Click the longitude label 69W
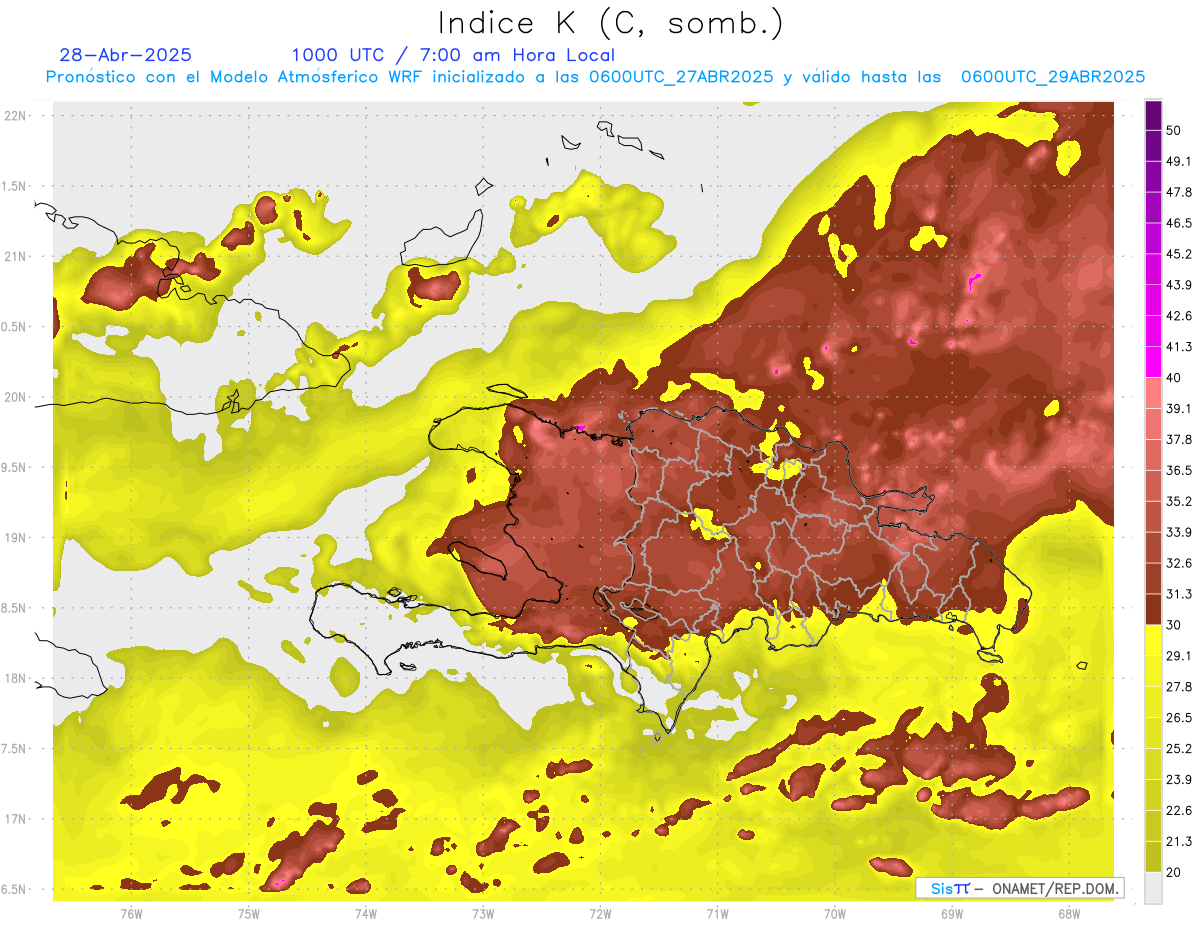 951,913
